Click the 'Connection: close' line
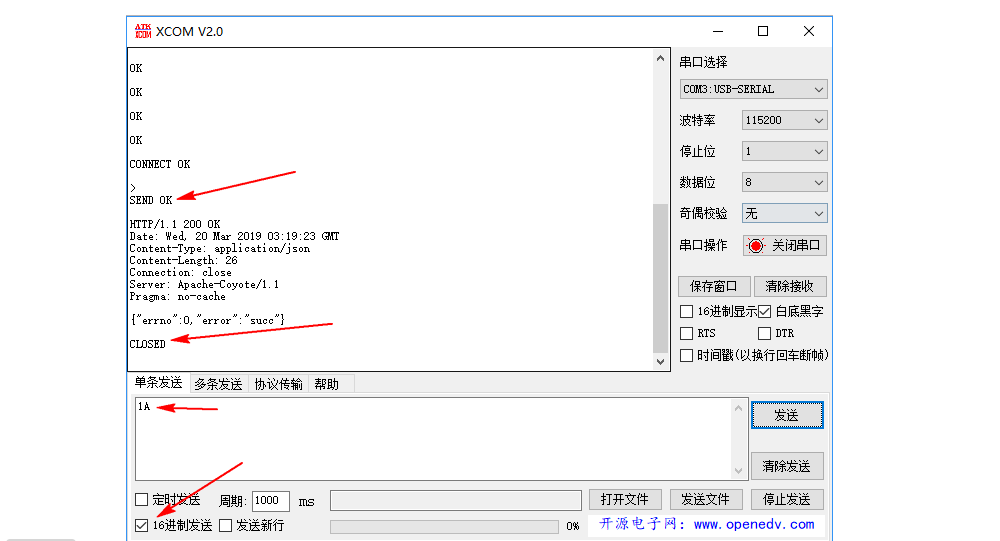The image size is (1000, 541). pyautogui.click(x=180, y=272)
